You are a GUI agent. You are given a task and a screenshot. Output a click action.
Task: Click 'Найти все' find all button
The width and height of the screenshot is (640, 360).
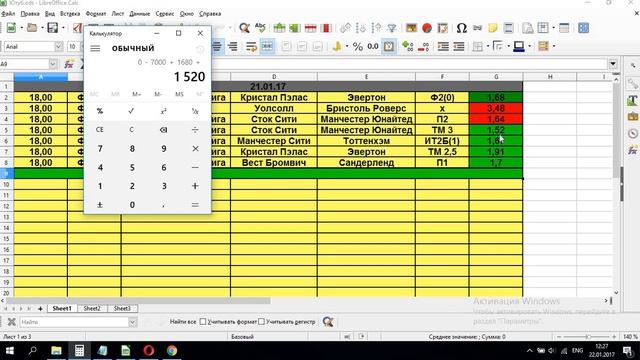click(x=182, y=322)
